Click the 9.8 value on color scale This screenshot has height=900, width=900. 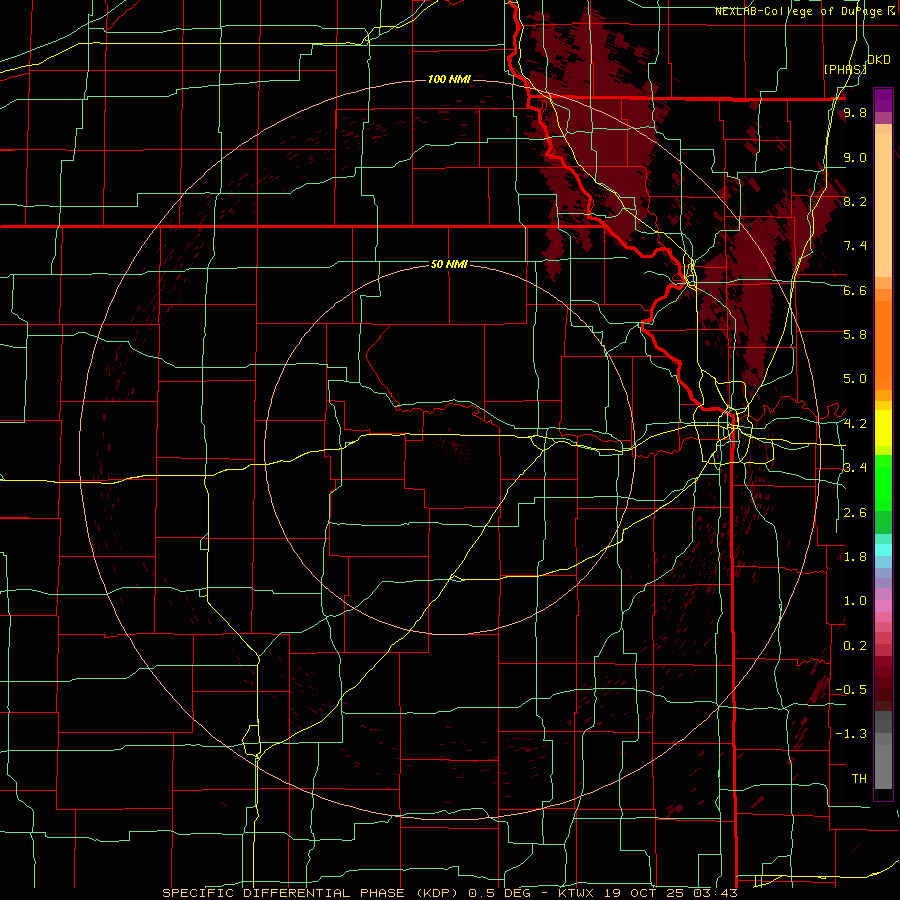tap(855, 112)
